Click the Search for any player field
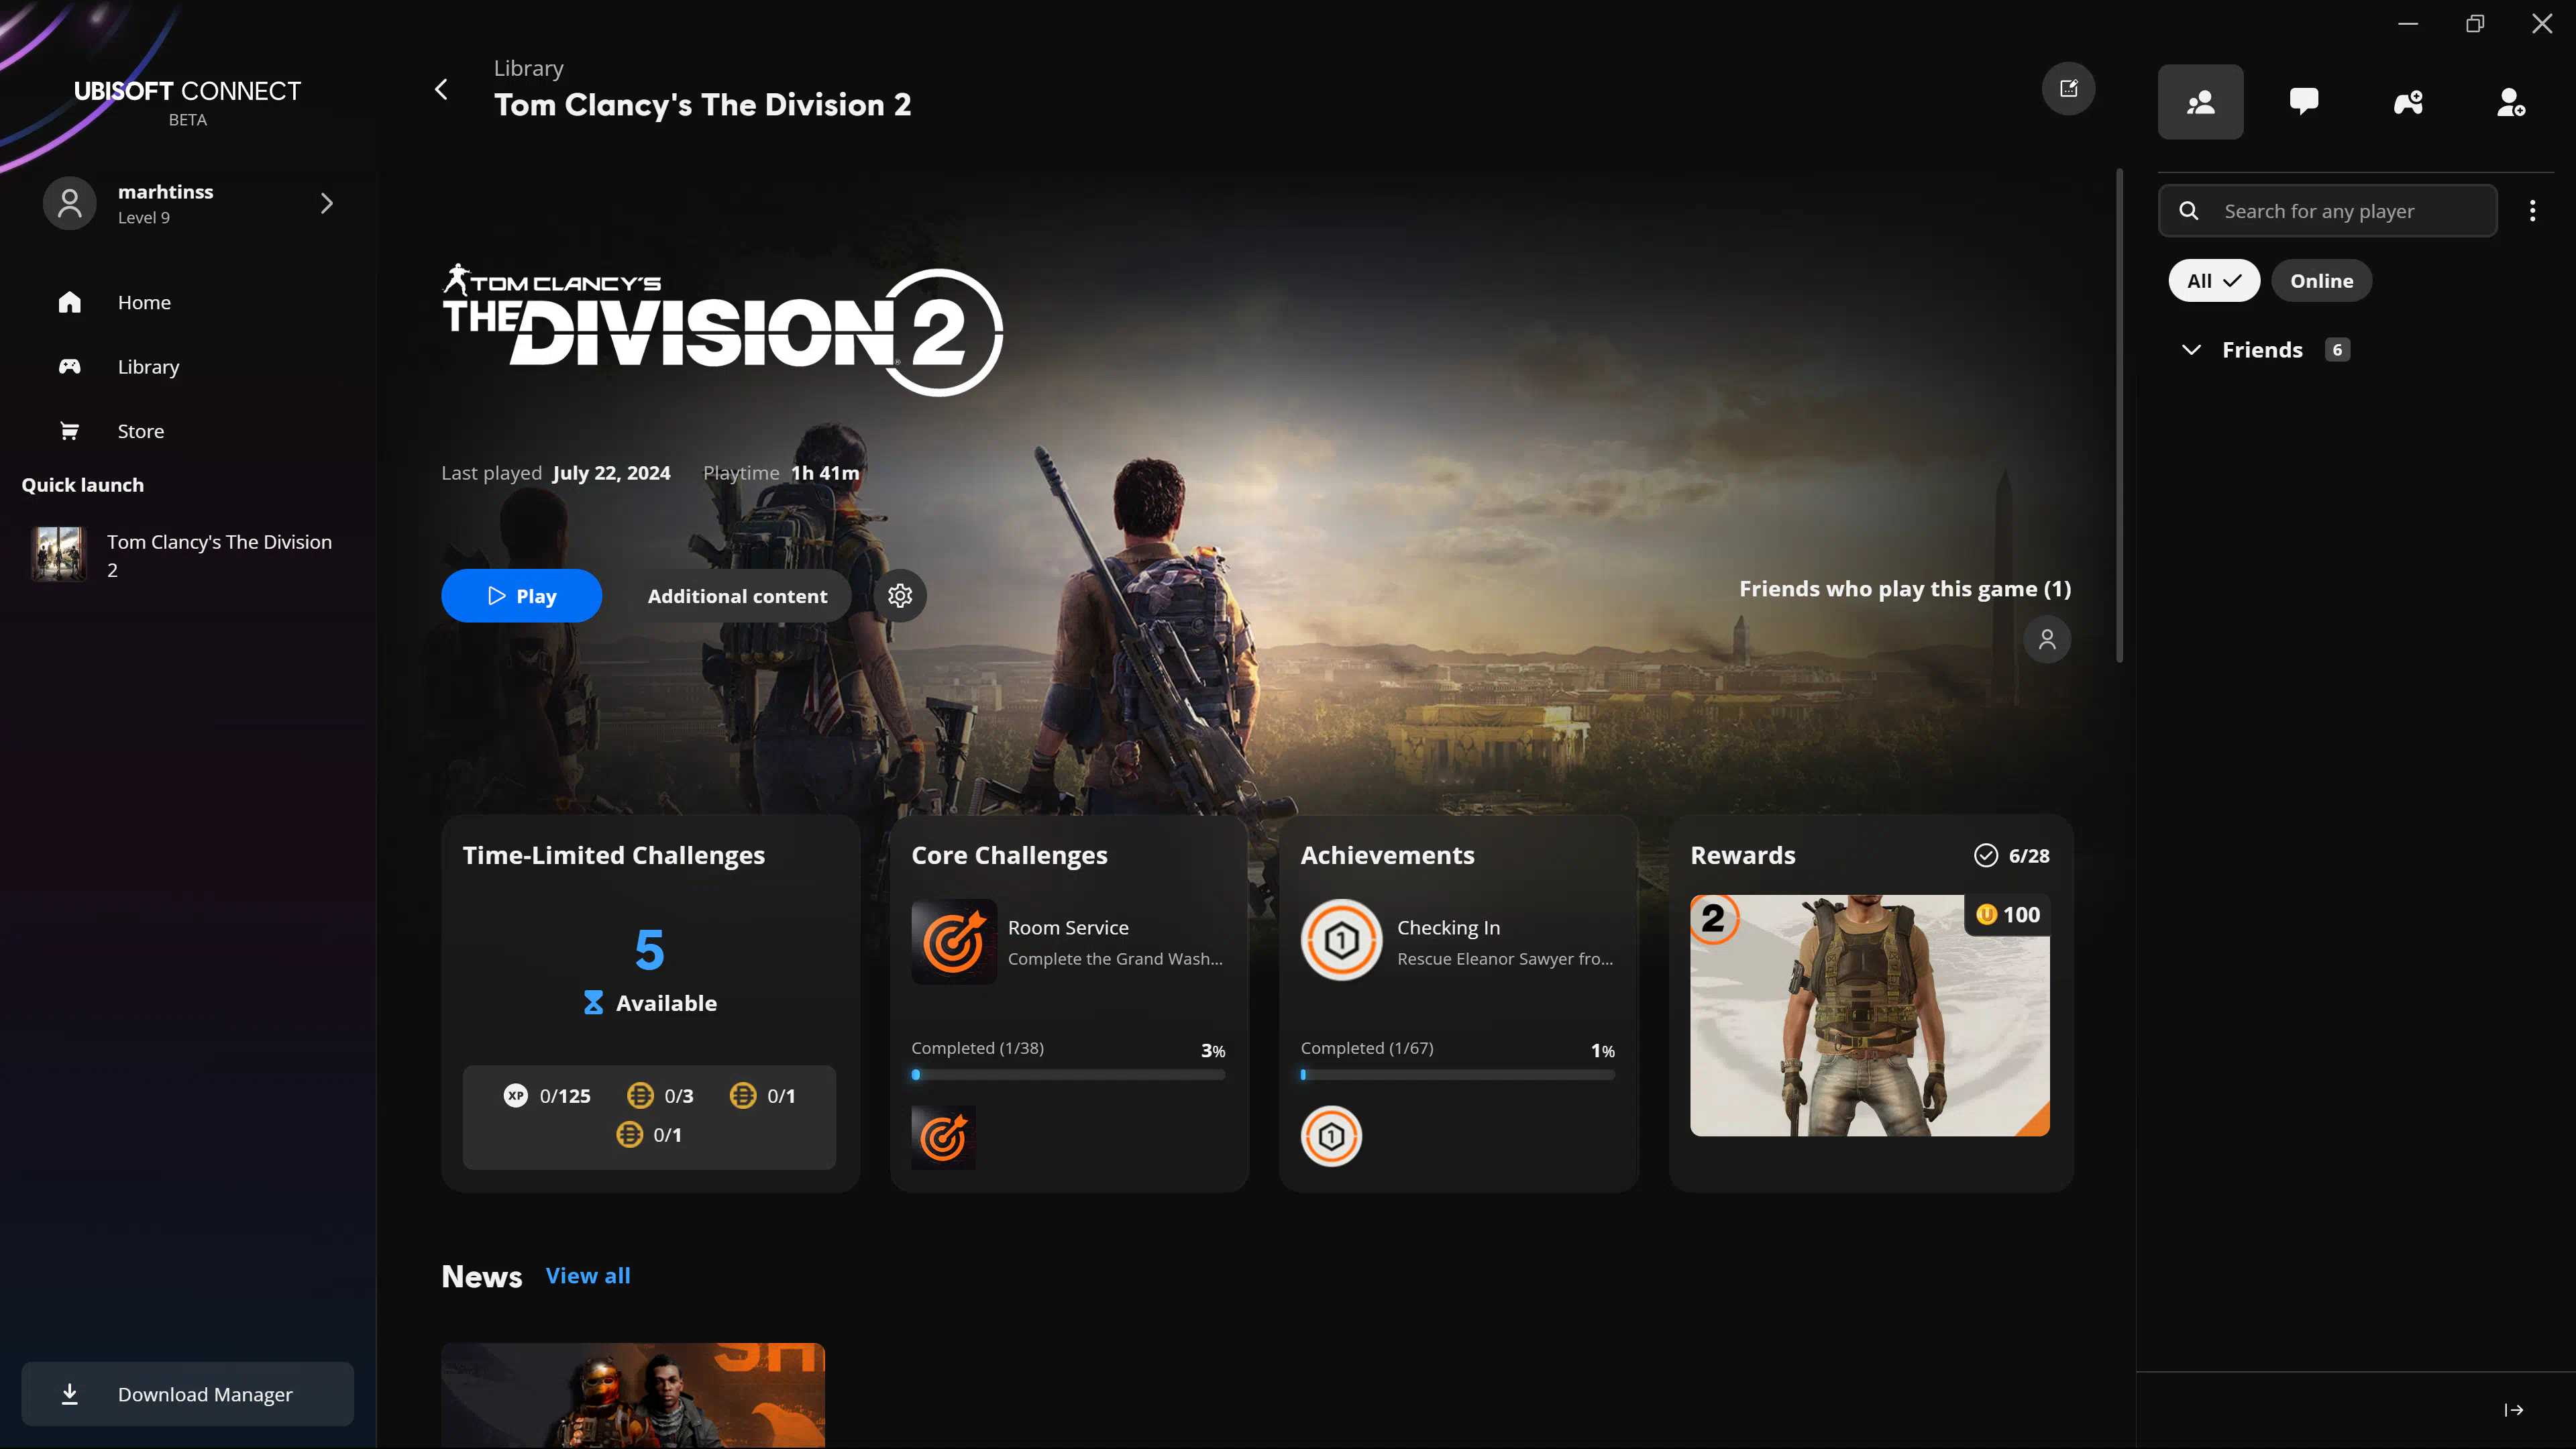Viewport: 2576px width, 1449px height. coord(2327,211)
